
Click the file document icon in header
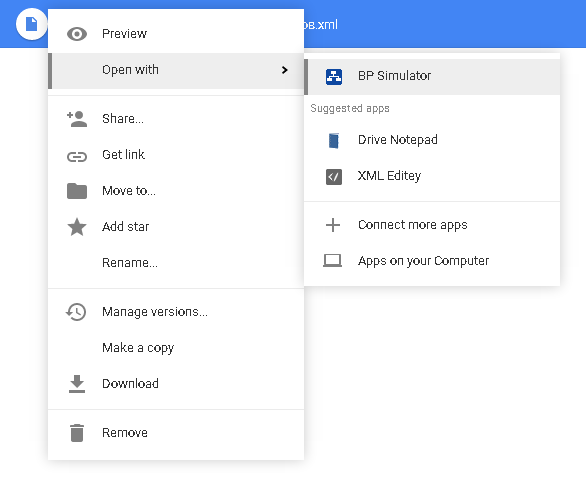coord(31,24)
